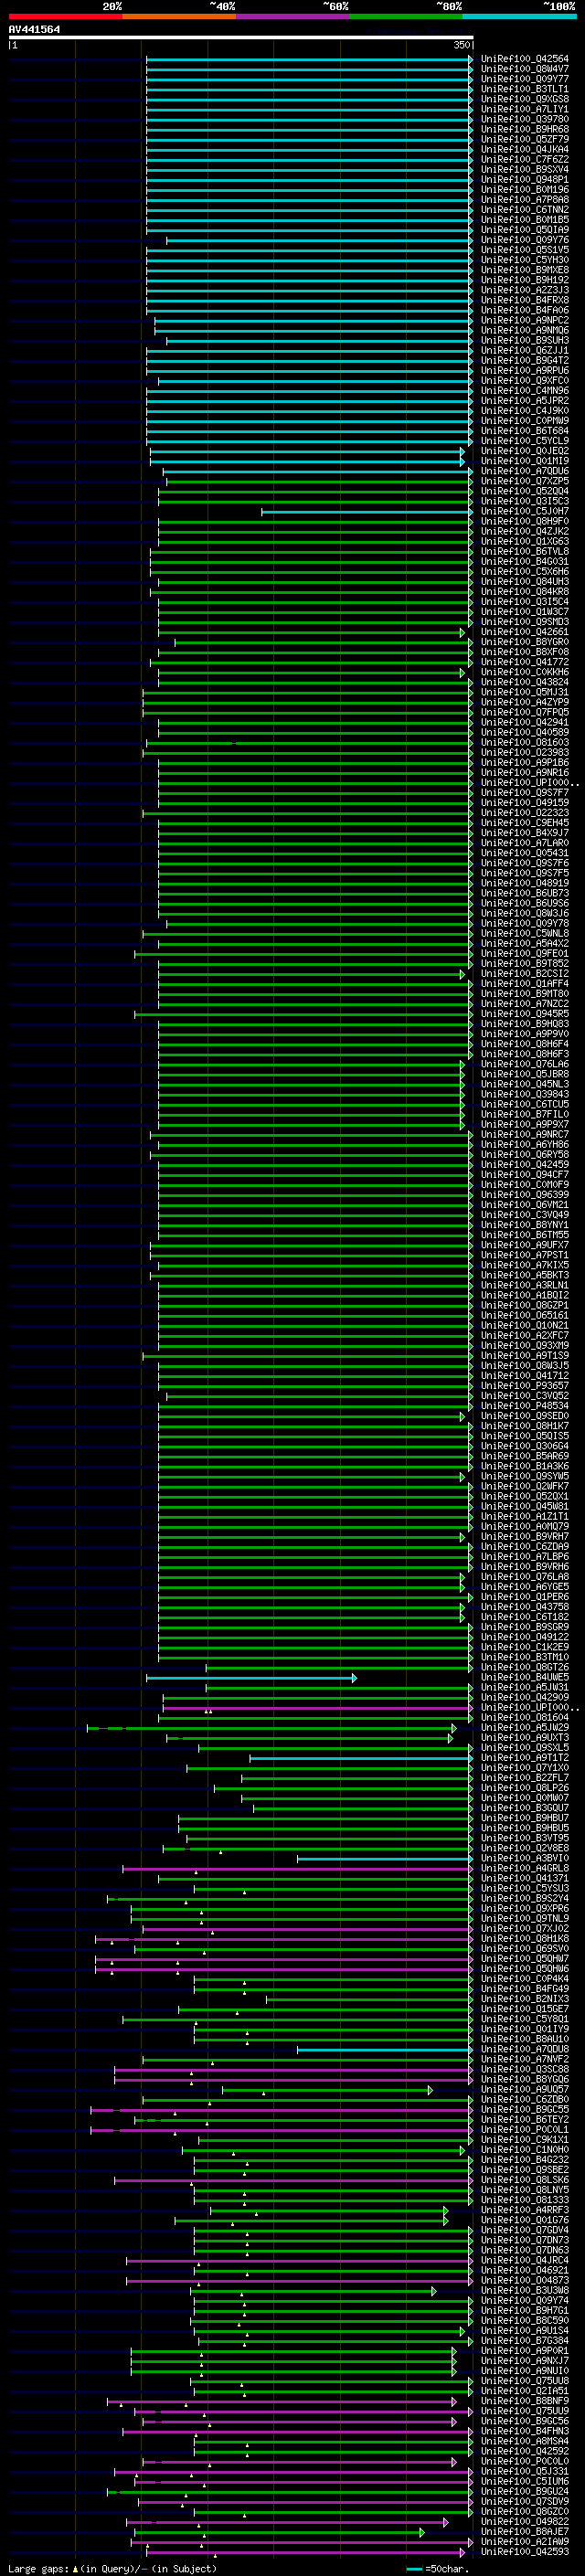This screenshot has height=2576, width=585.
Task: Select label UniRef100_C5YCL9
Action: pyautogui.click(x=525, y=441)
